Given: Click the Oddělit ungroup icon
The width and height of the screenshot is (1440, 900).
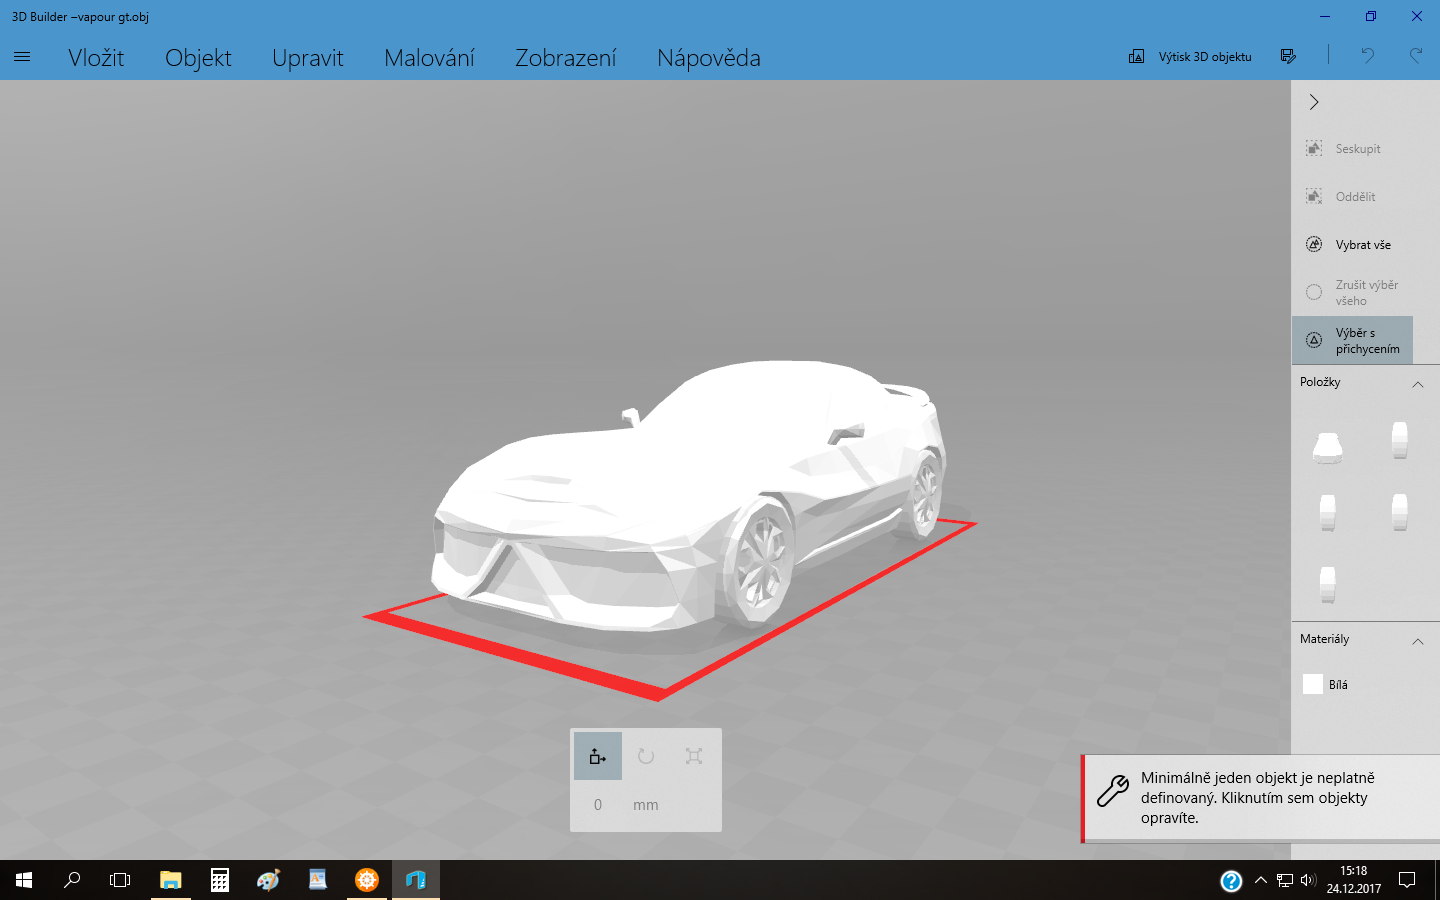Looking at the screenshot, I should [1314, 196].
